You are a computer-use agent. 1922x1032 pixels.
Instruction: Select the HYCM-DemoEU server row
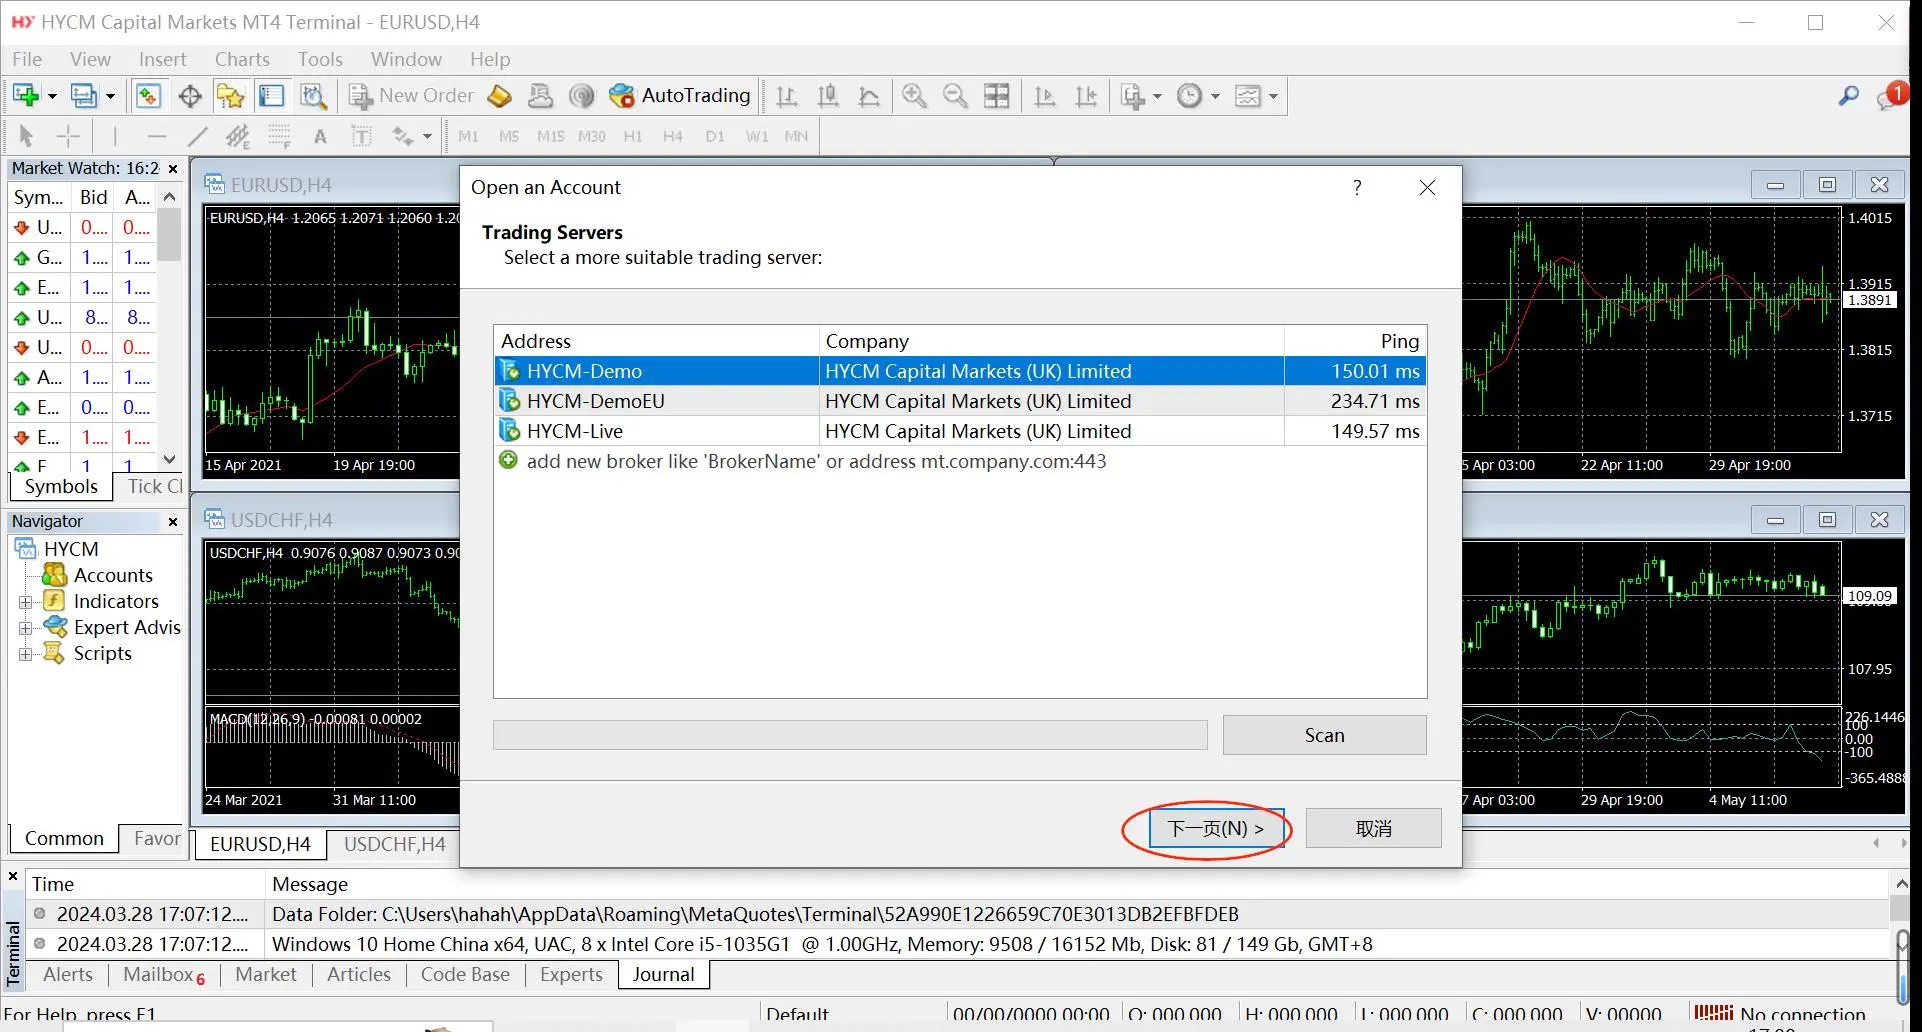tap(960, 401)
